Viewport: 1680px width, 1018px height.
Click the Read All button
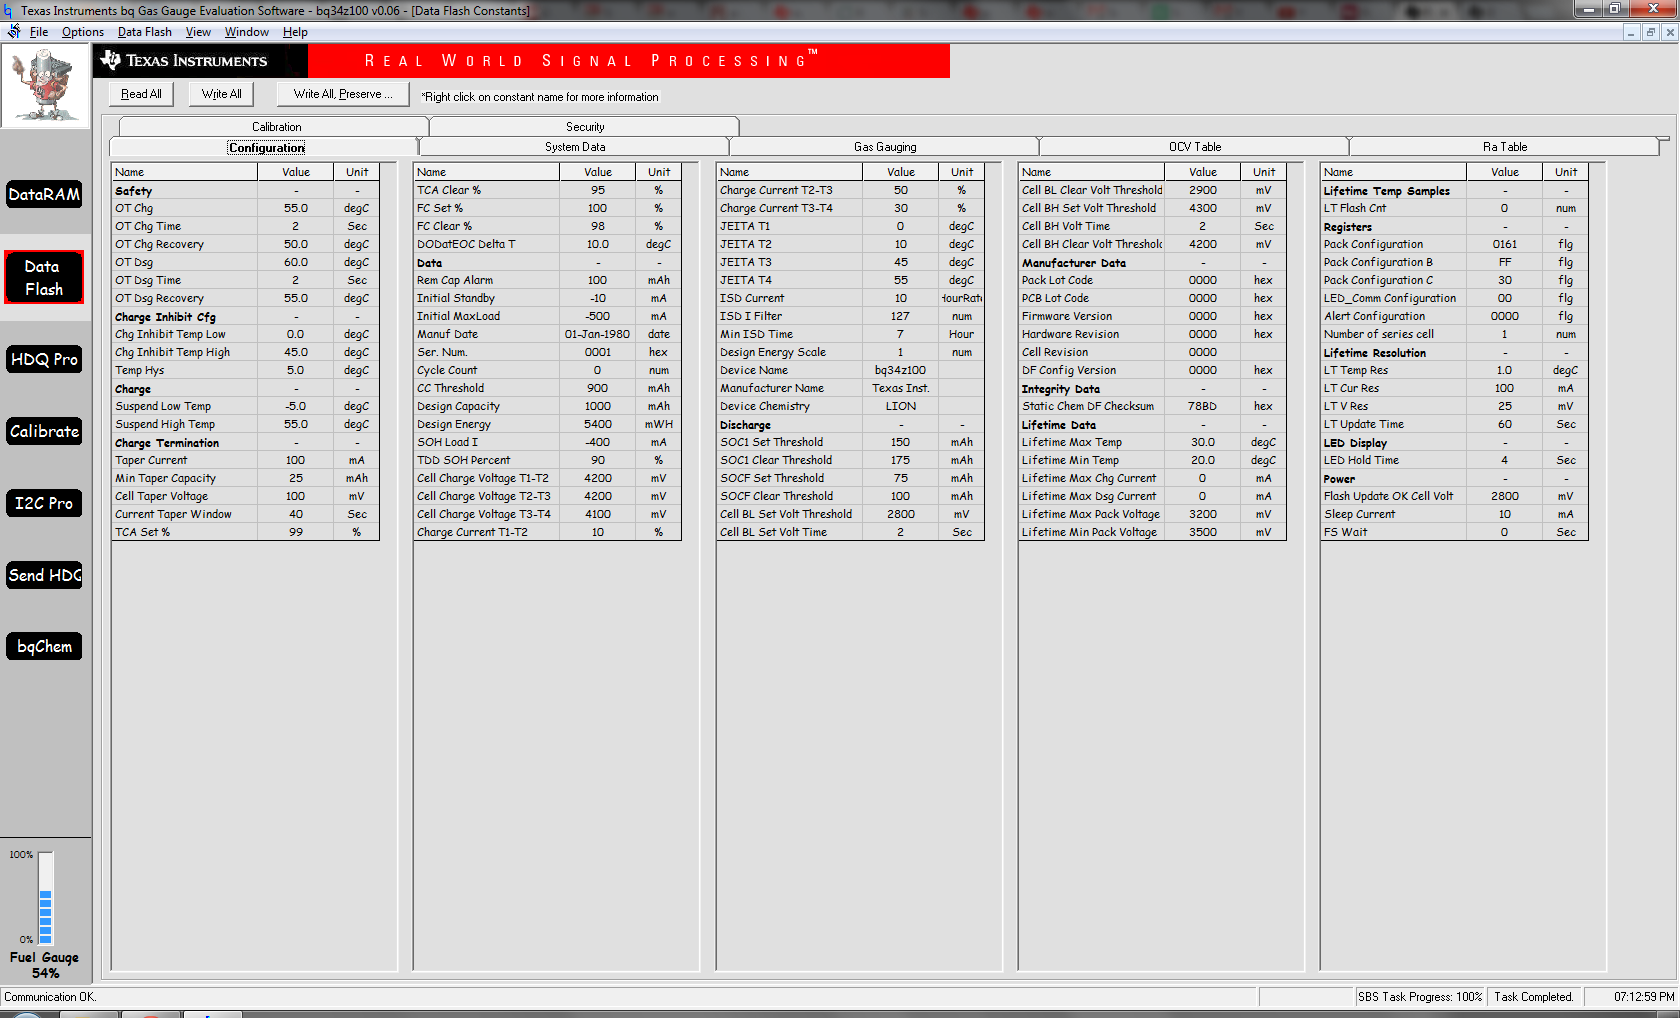pyautogui.click(x=141, y=94)
